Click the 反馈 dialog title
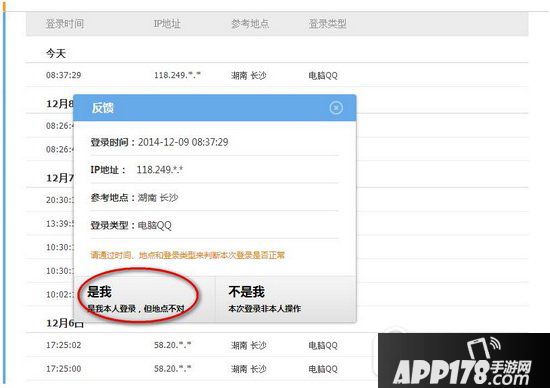This screenshot has height=388, width=550. click(102, 108)
